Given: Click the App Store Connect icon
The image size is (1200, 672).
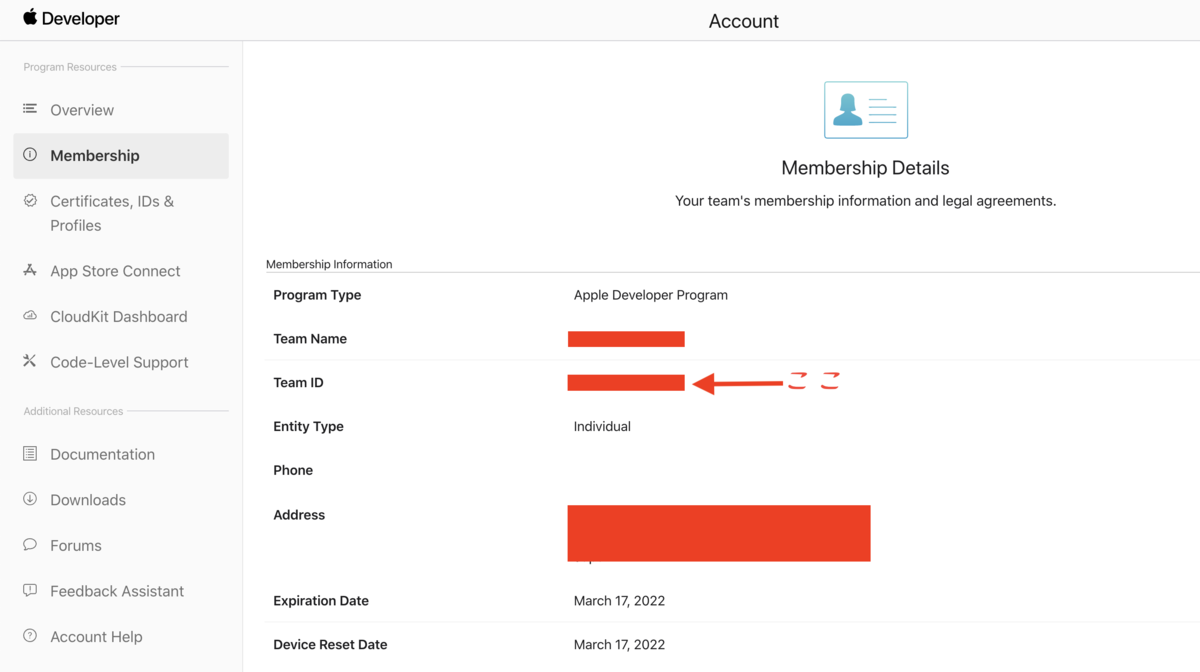Looking at the screenshot, I should click(x=30, y=270).
